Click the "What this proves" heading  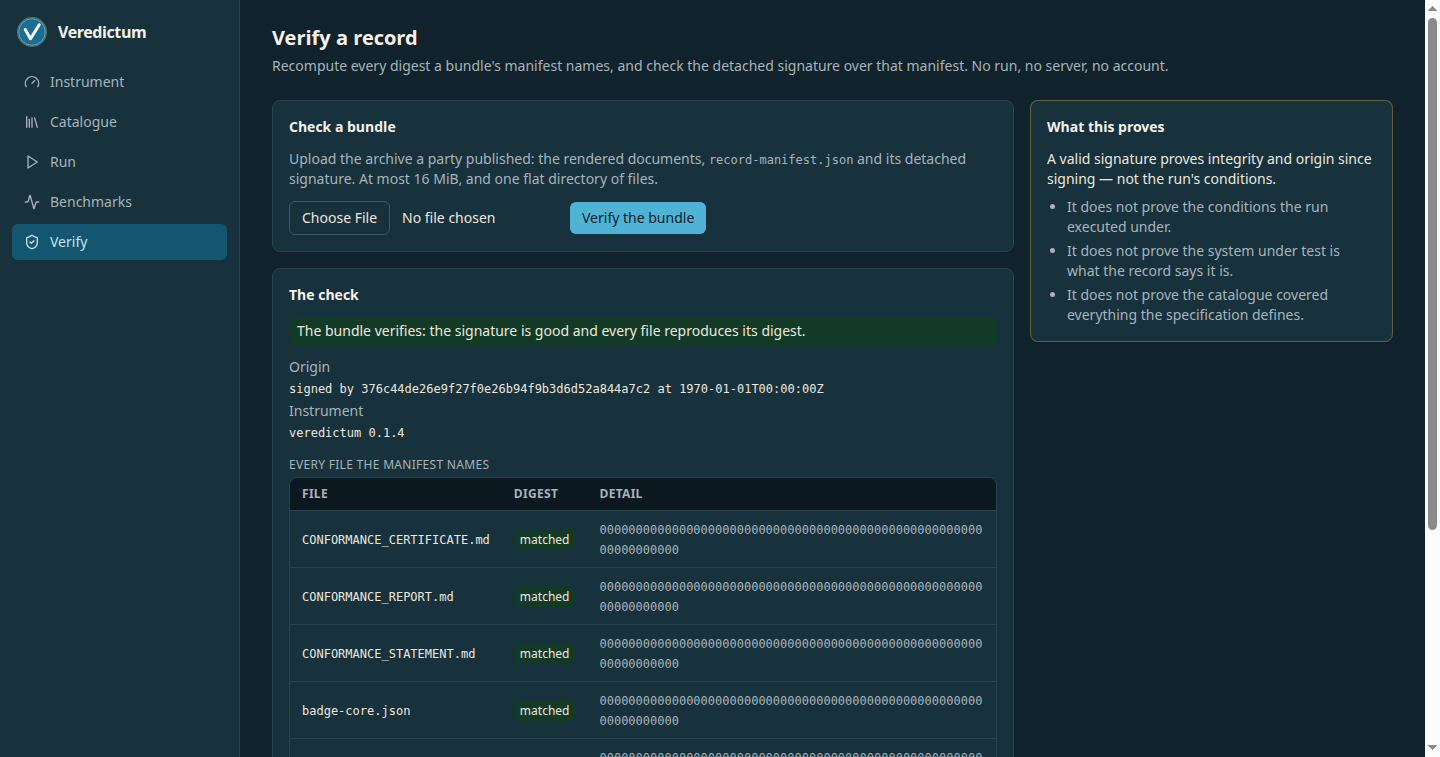1106,127
